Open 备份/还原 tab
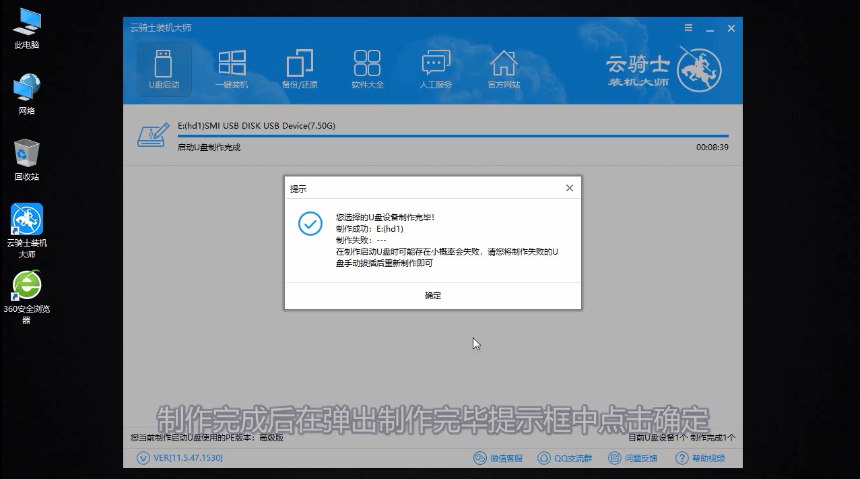The width and height of the screenshot is (860, 479). point(299,69)
